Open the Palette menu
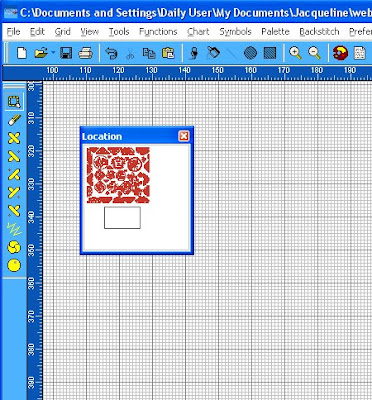 (x=275, y=32)
